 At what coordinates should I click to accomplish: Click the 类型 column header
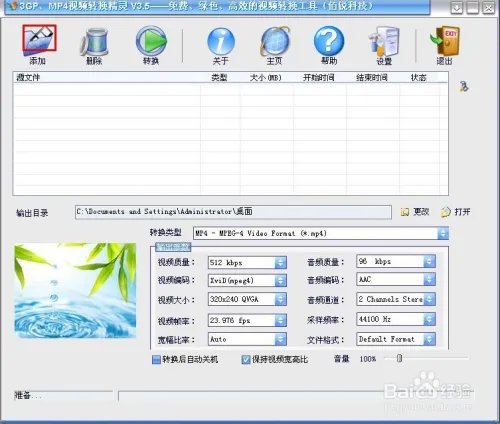click(220, 78)
